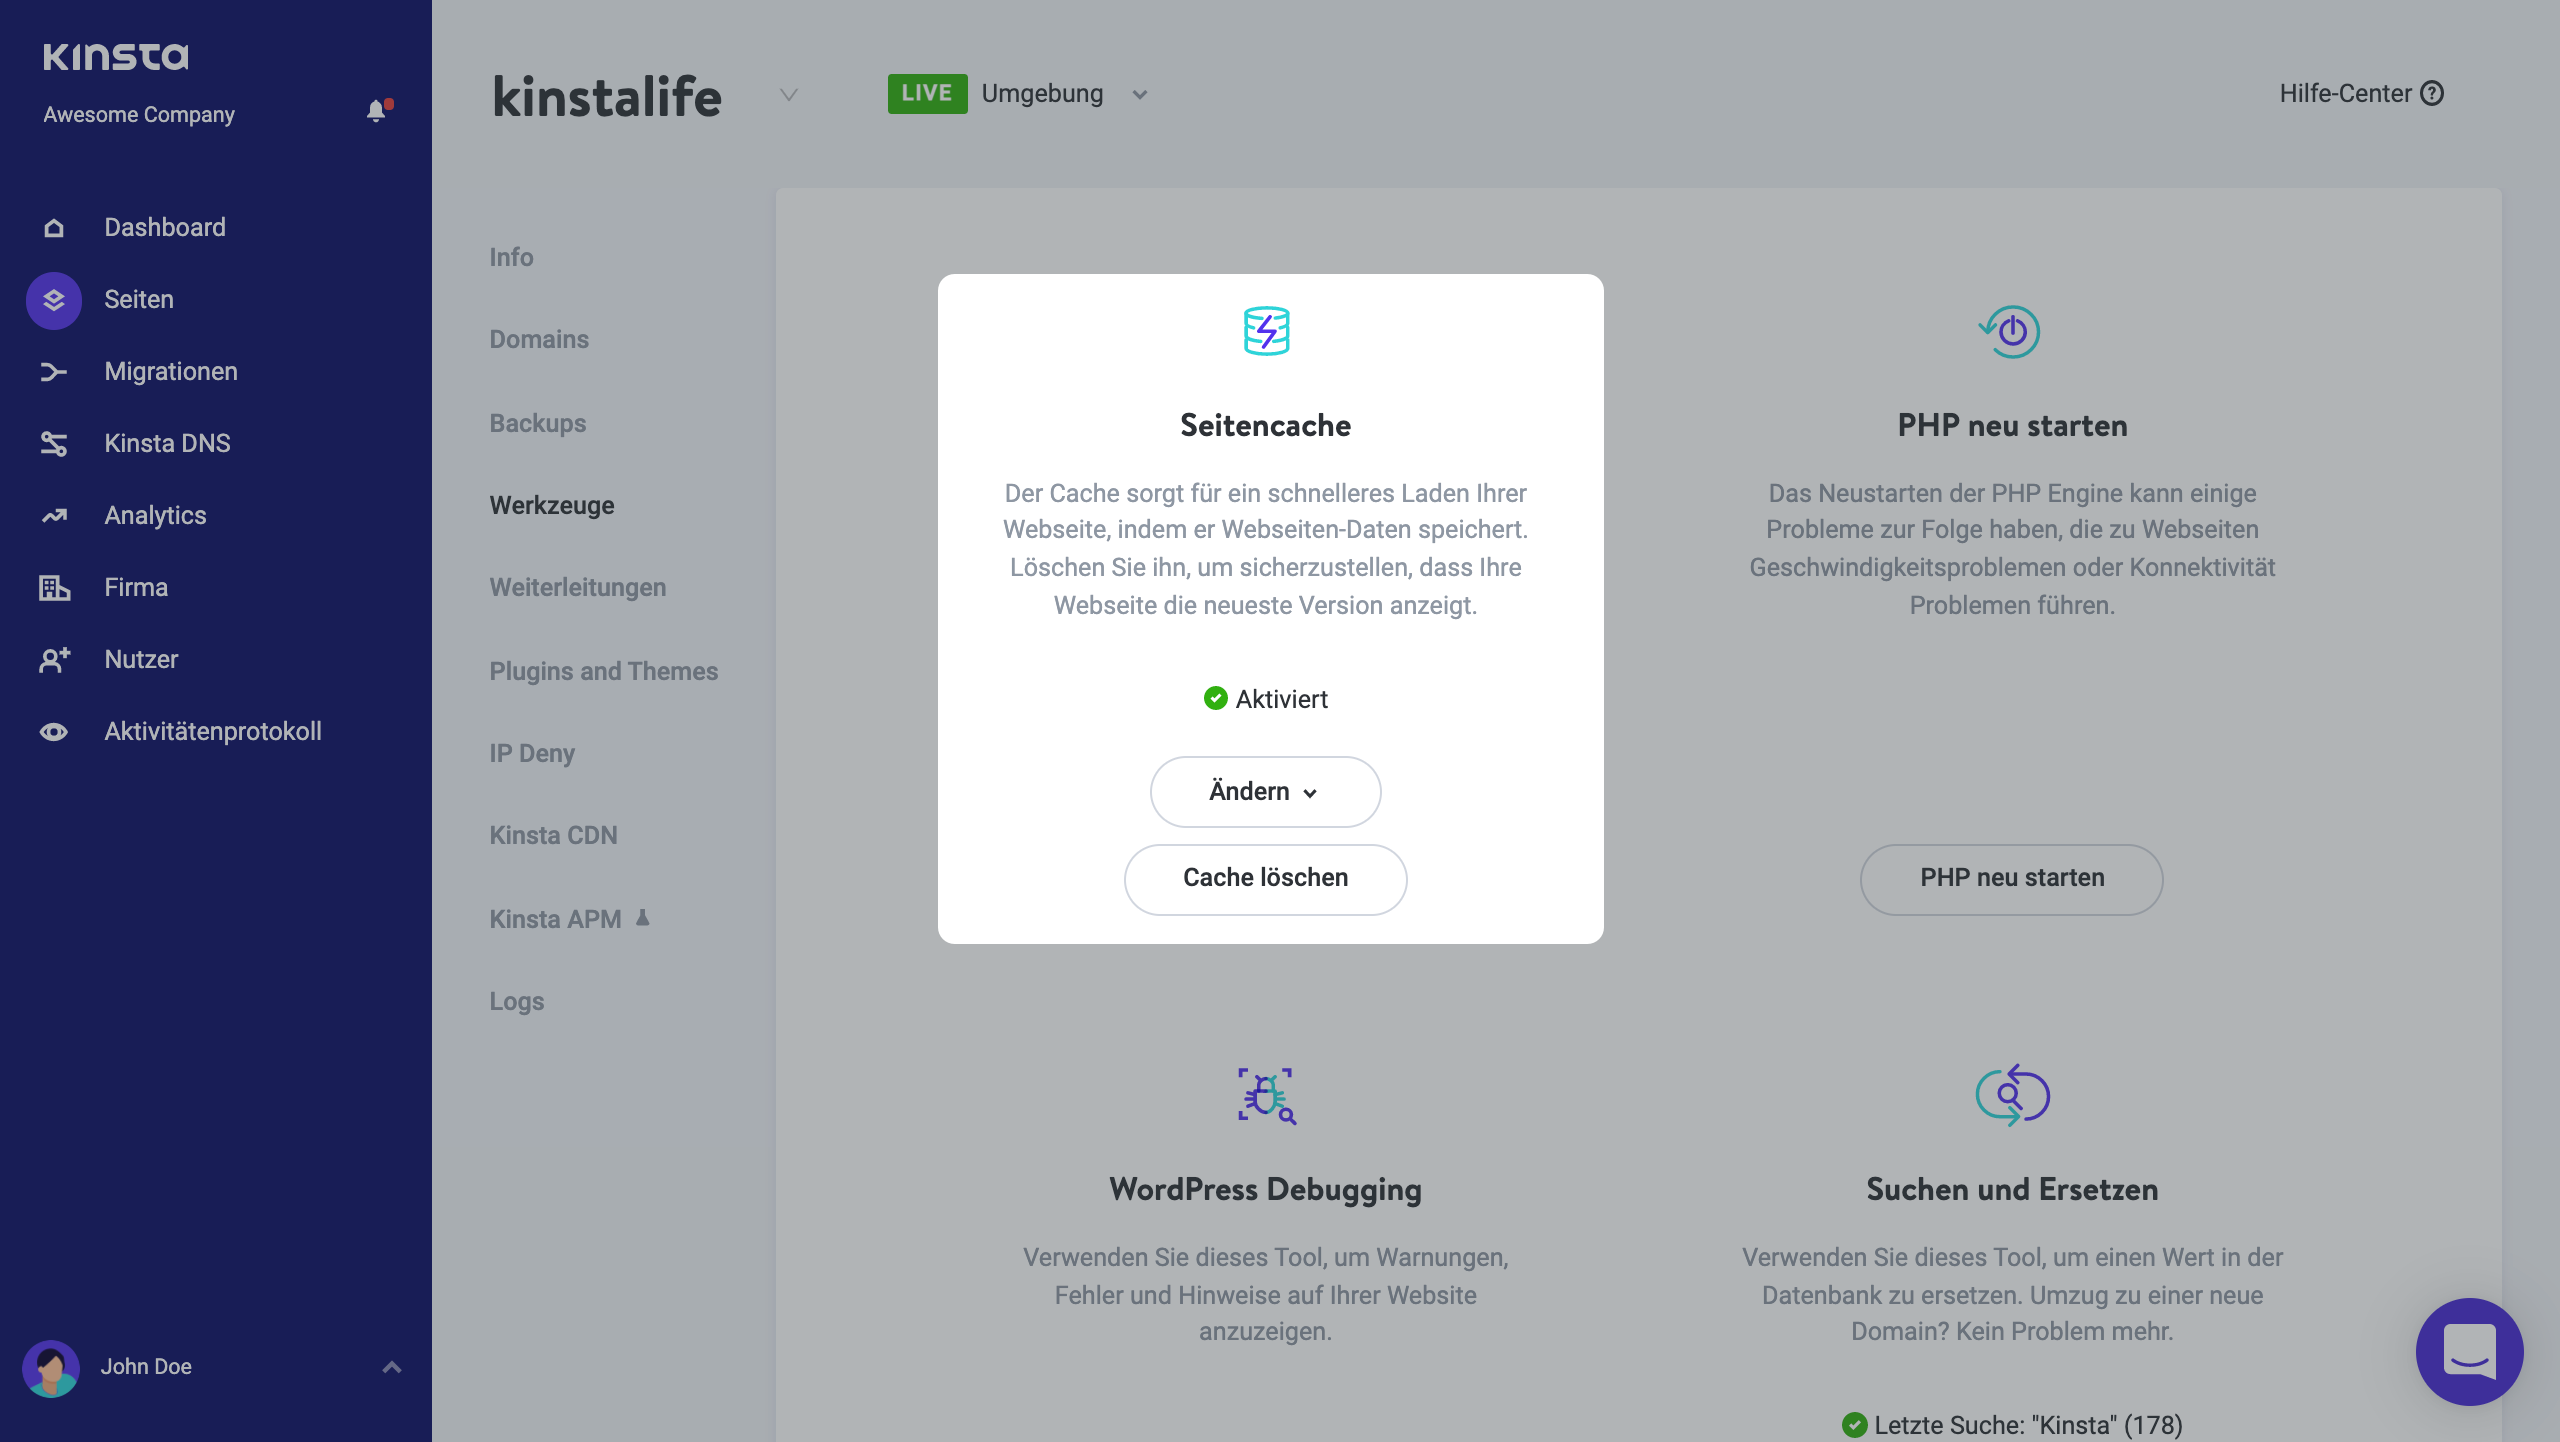The width and height of the screenshot is (2560, 1442).
Task: Open the Intercom chat bubble
Action: (x=2469, y=1351)
